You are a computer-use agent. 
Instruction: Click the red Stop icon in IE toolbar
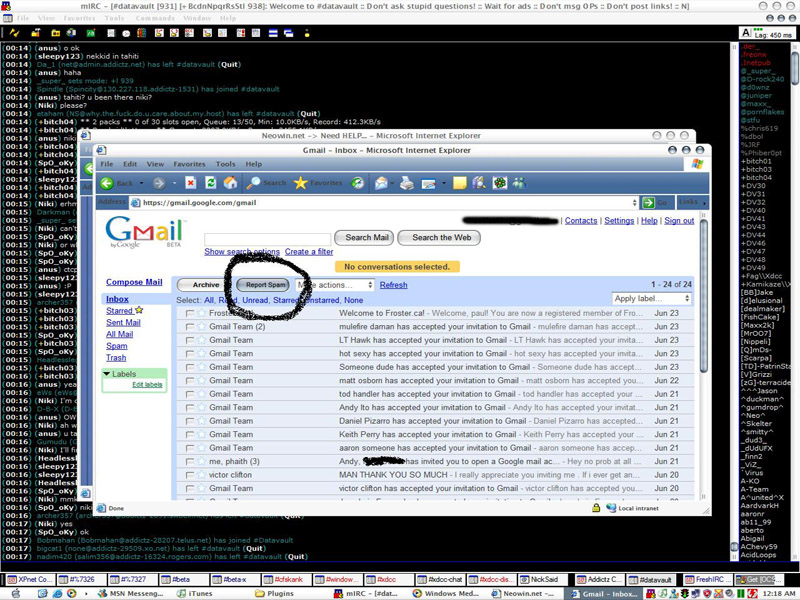click(190, 183)
